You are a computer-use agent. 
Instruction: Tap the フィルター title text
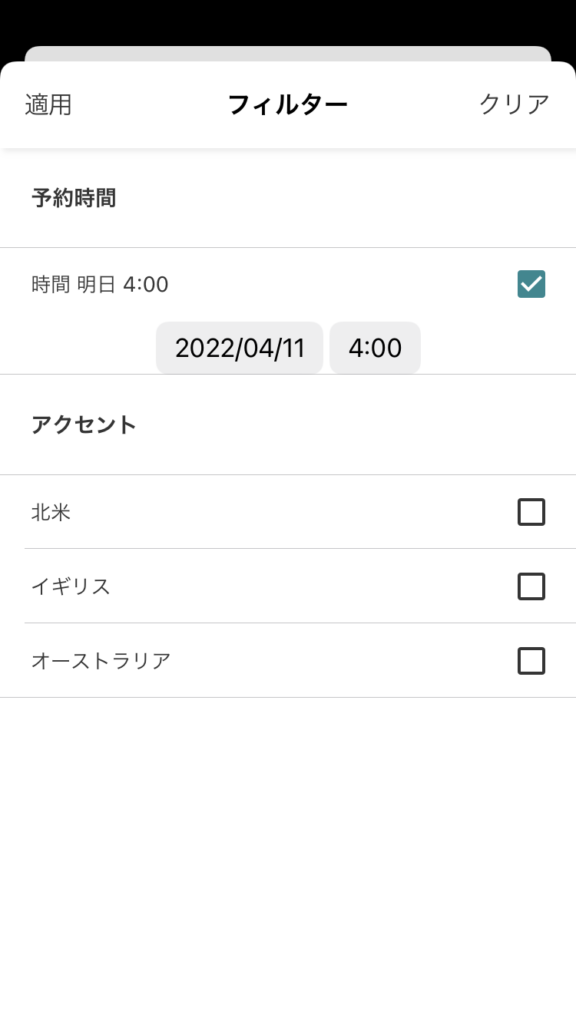(x=287, y=104)
